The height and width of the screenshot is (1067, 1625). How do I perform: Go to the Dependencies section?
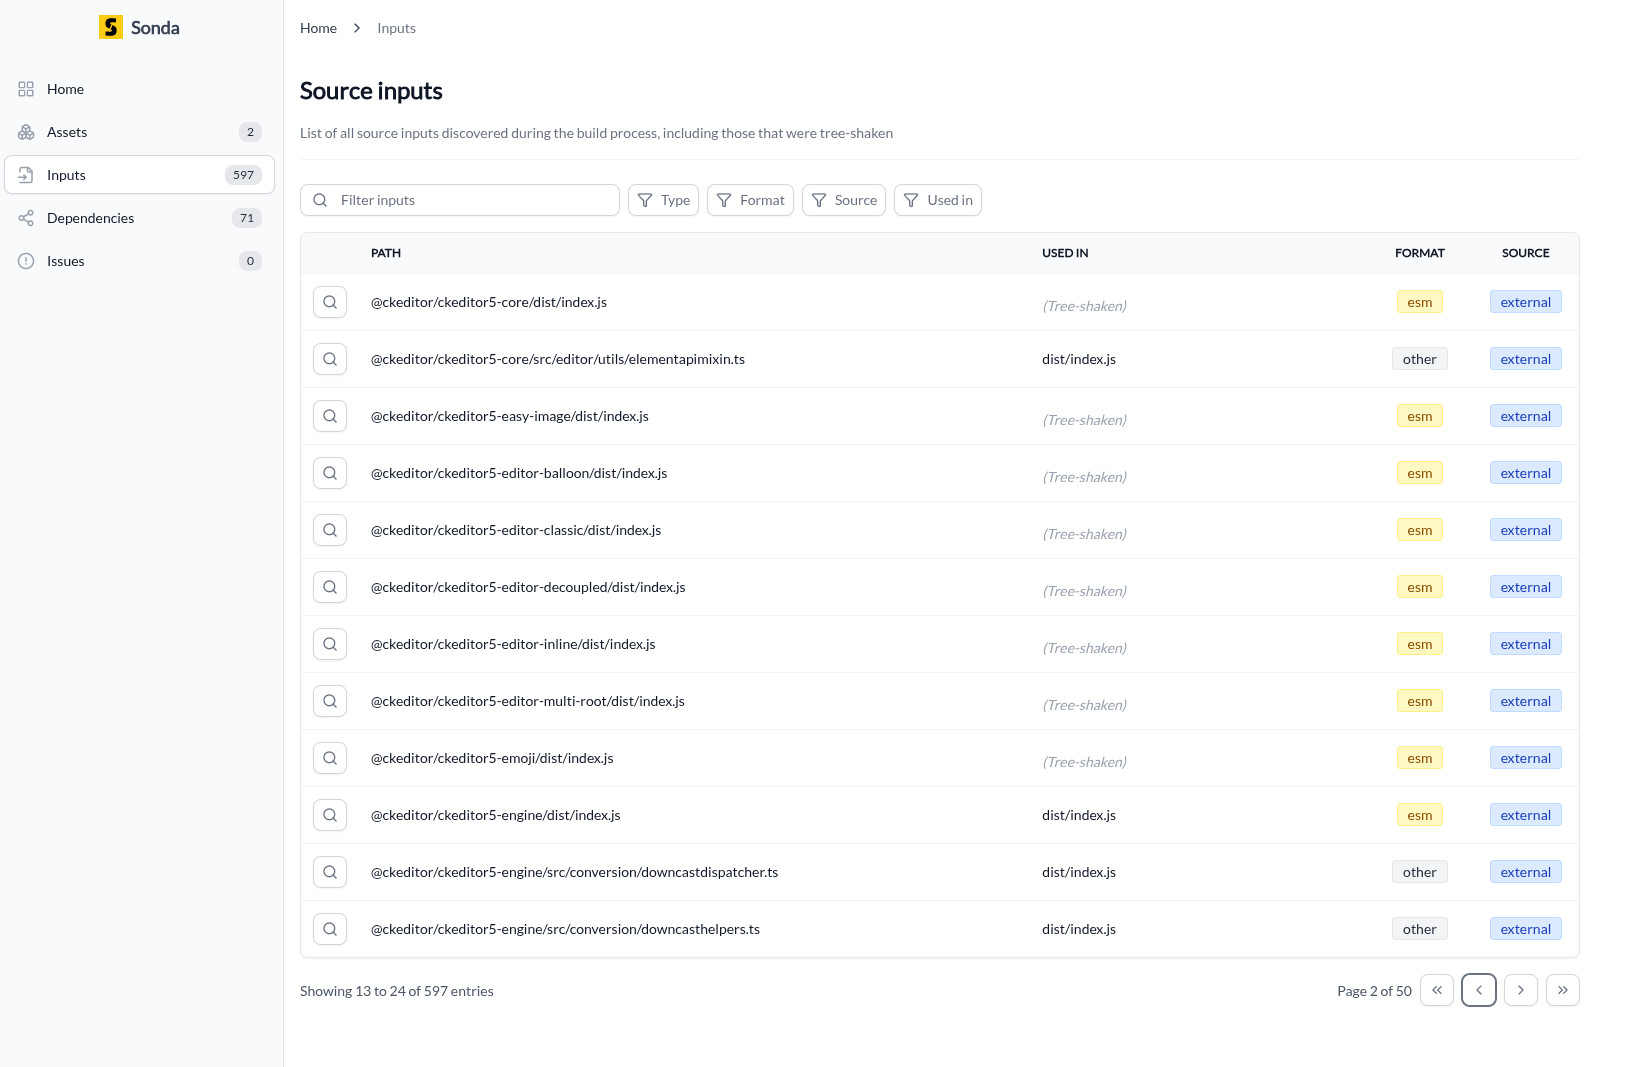139,218
